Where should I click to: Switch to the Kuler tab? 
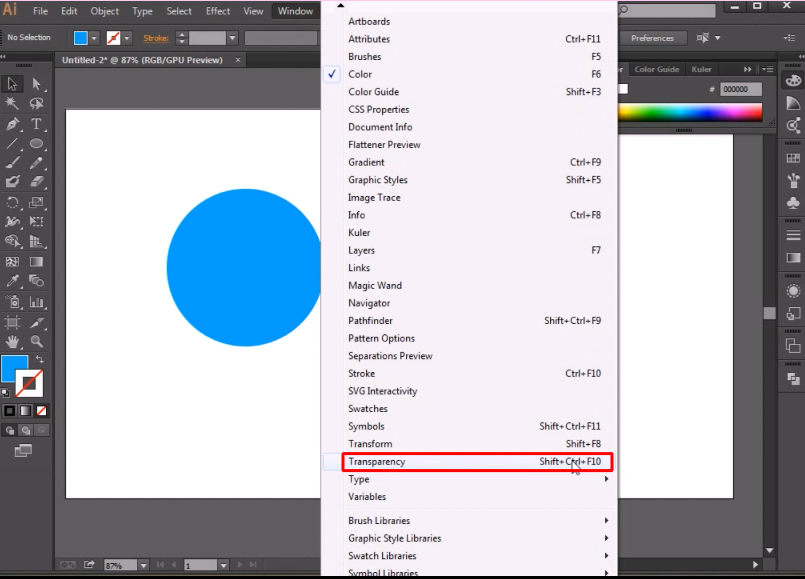click(701, 69)
